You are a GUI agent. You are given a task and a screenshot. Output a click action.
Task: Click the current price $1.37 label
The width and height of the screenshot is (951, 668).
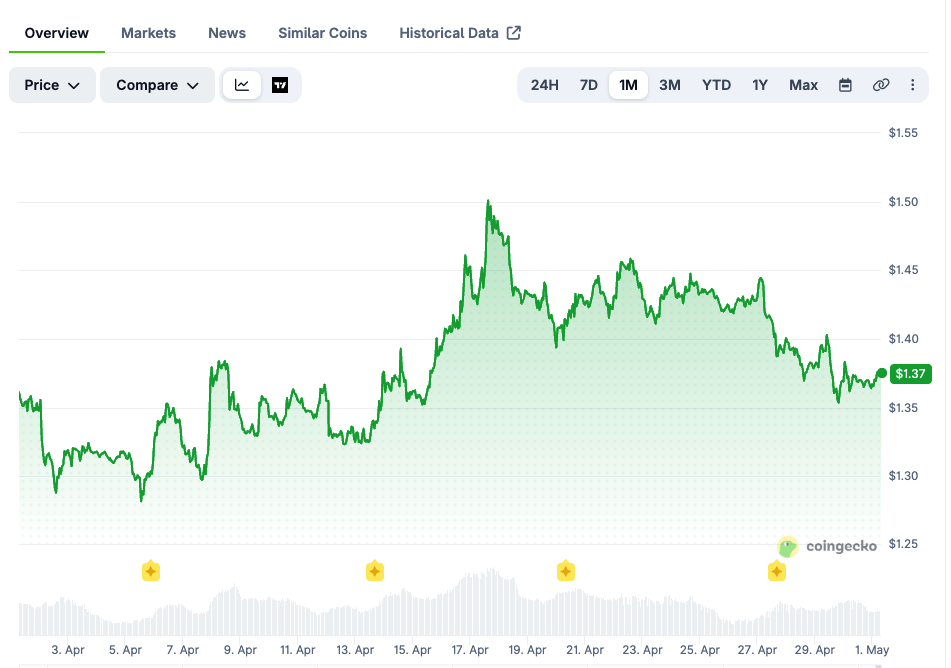tap(910, 374)
